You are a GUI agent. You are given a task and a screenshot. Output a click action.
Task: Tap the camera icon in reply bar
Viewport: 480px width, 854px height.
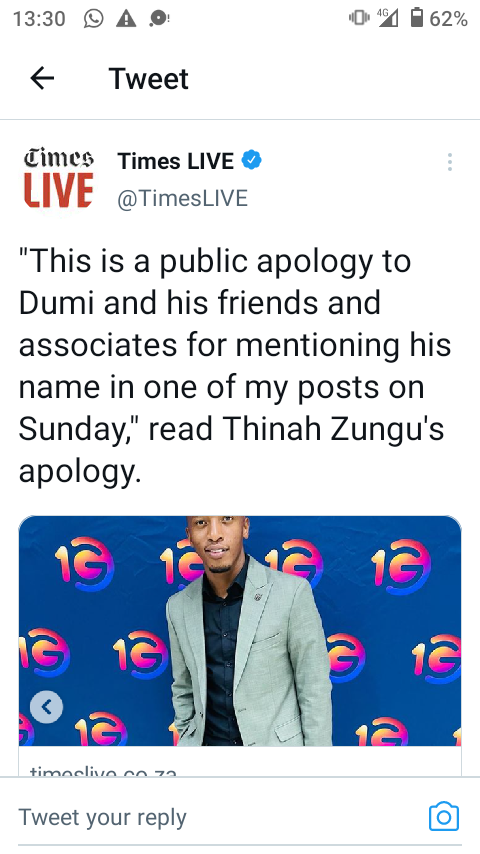[x=443, y=816]
